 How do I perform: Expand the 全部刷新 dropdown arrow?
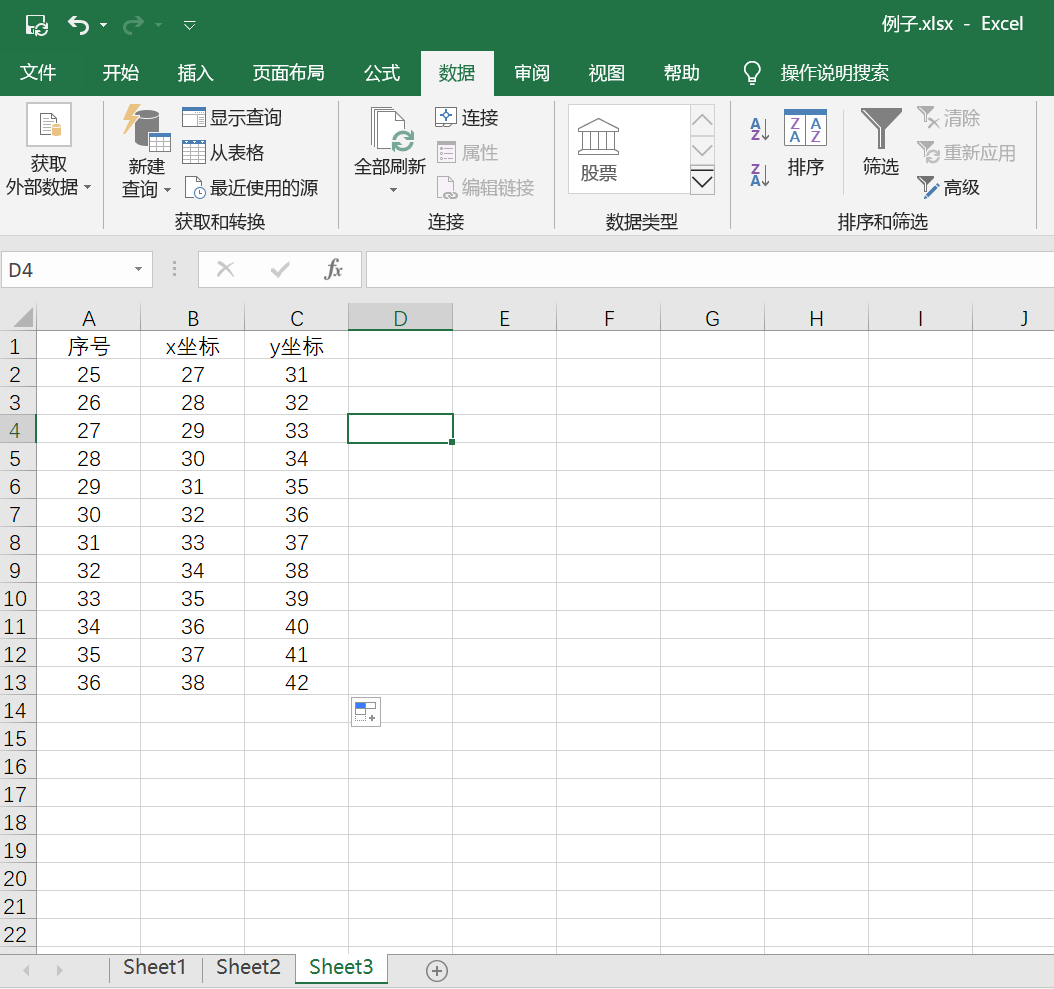393,190
